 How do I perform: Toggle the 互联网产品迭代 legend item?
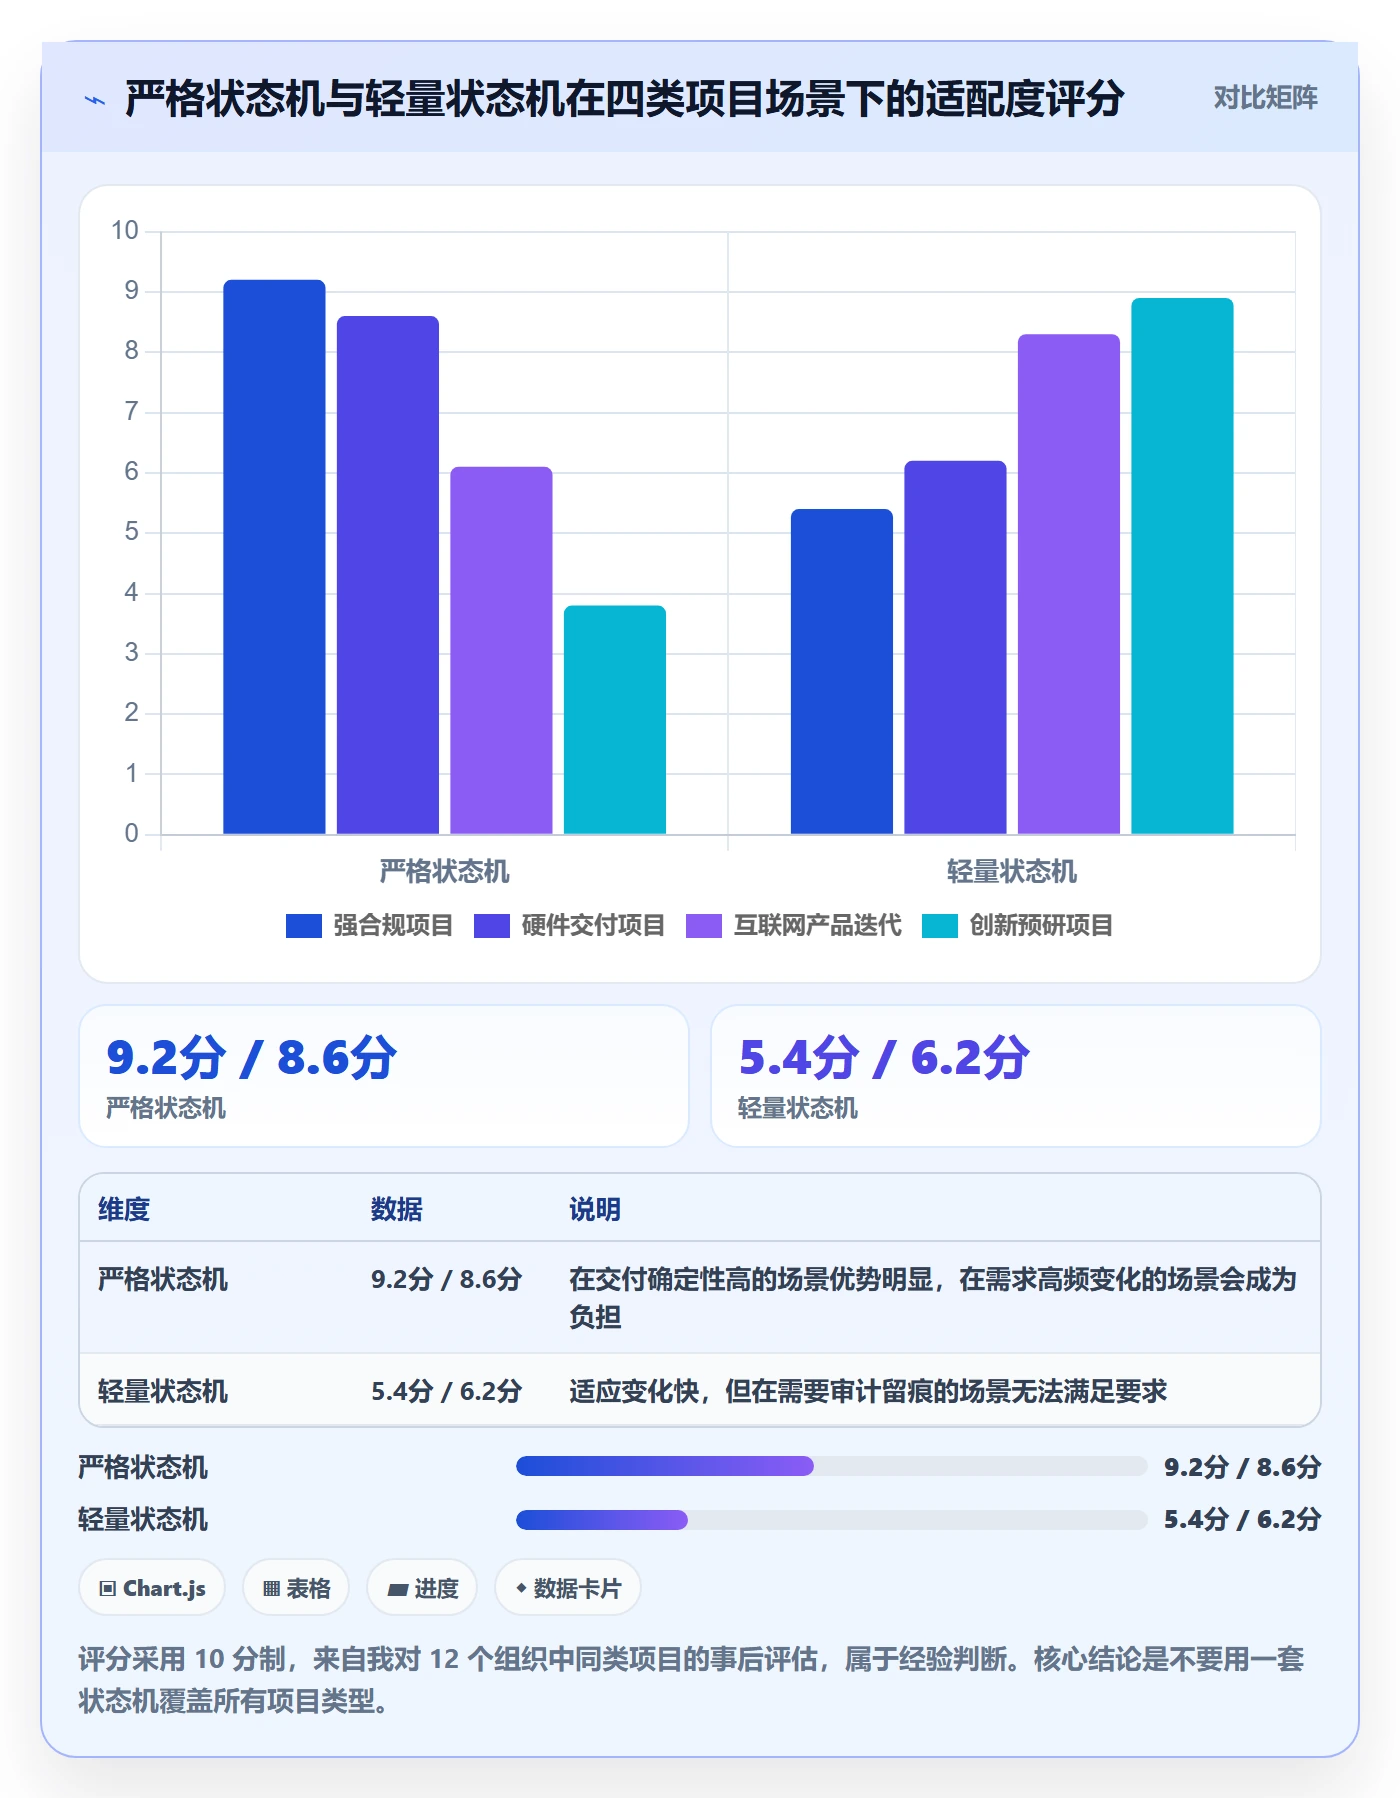click(793, 926)
